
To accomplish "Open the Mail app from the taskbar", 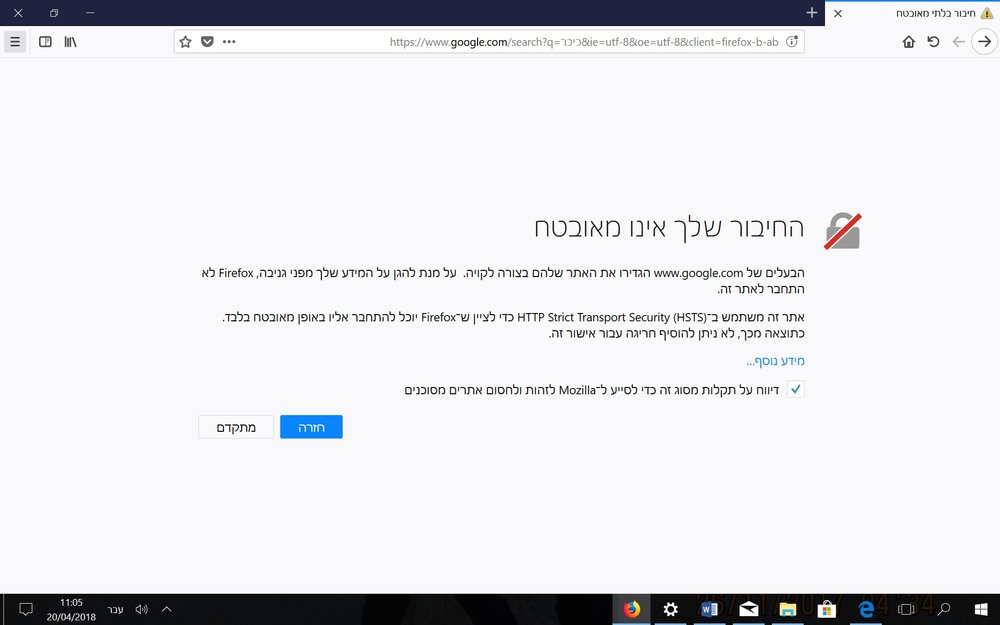I will click(748, 610).
